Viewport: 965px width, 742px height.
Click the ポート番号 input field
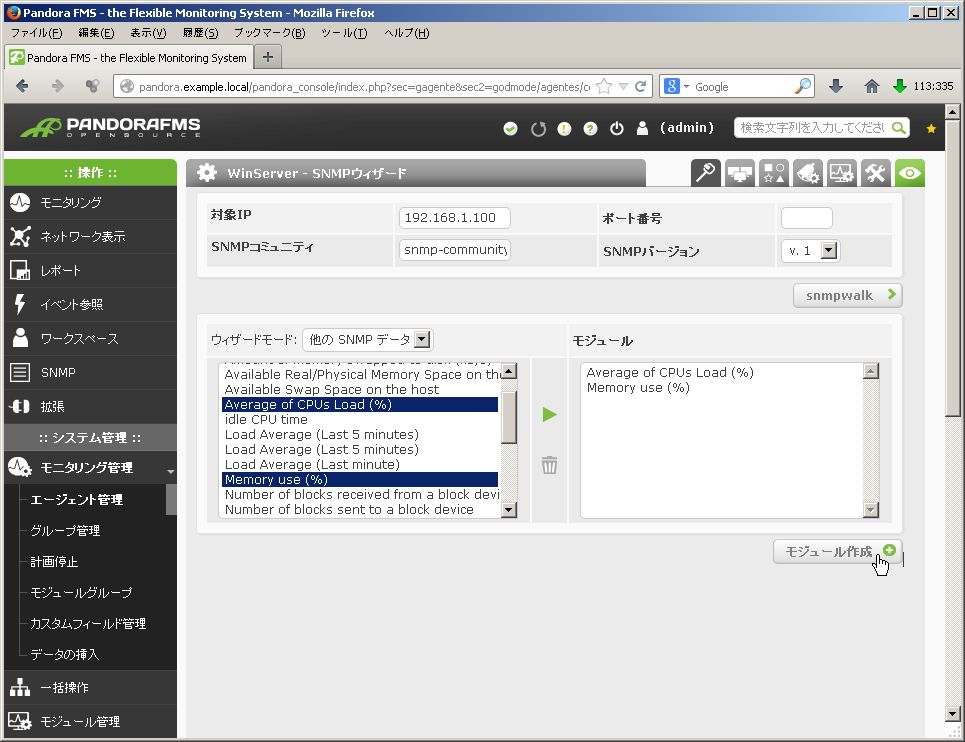pyautogui.click(x=806, y=218)
